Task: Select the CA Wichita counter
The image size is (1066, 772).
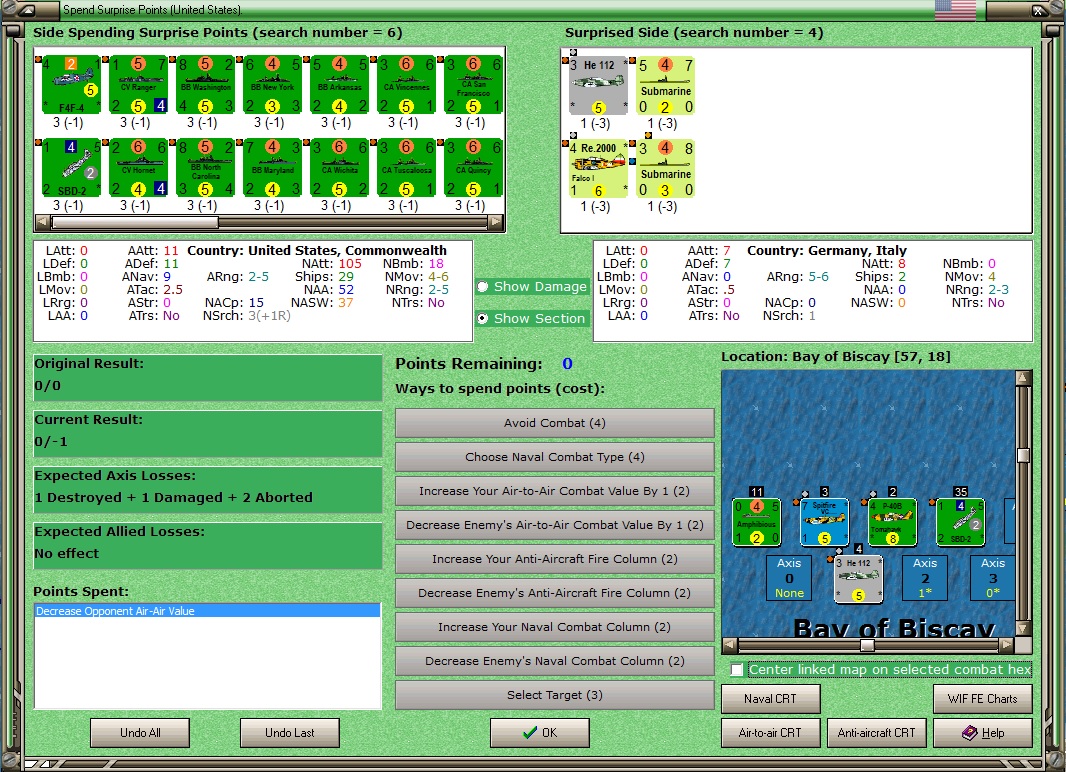Action: pyautogui.click(x=339, y=167)
